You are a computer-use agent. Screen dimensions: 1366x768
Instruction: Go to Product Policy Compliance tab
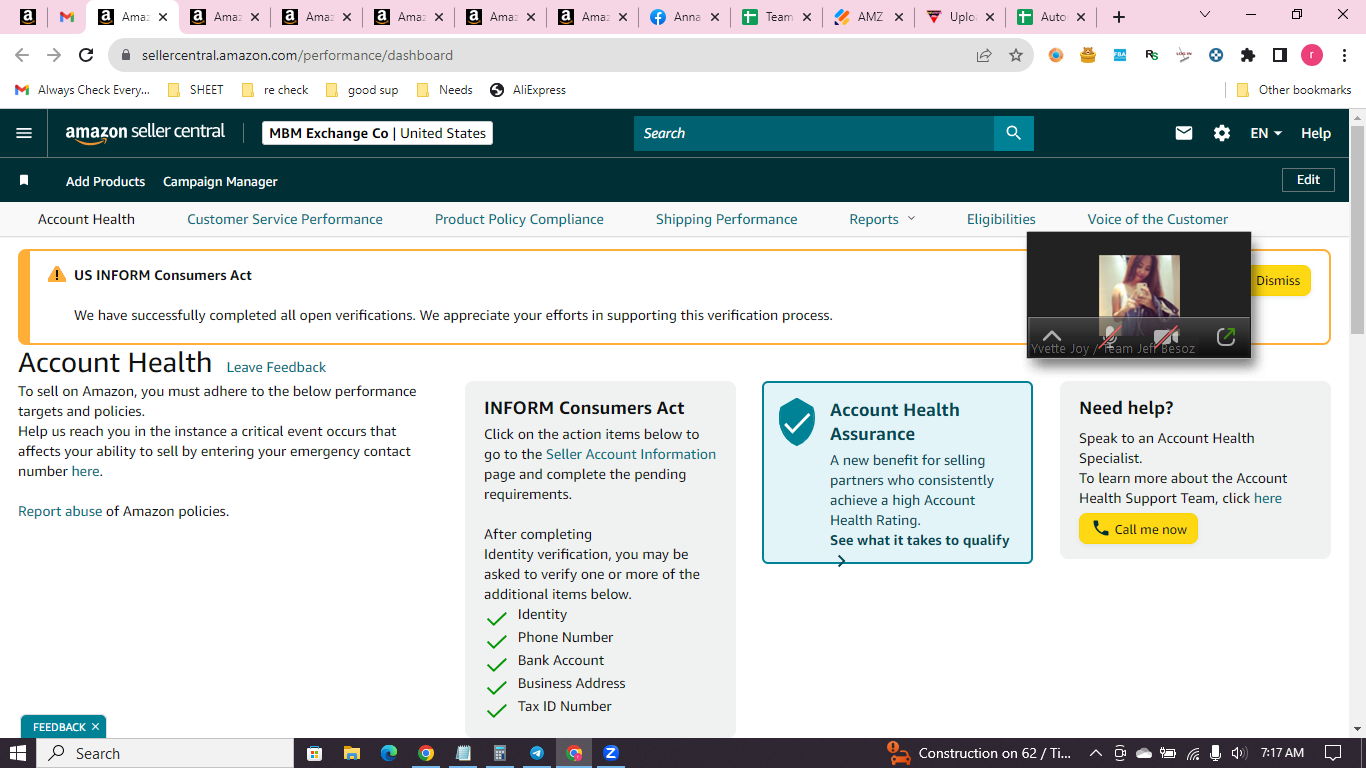coord(519,219)
